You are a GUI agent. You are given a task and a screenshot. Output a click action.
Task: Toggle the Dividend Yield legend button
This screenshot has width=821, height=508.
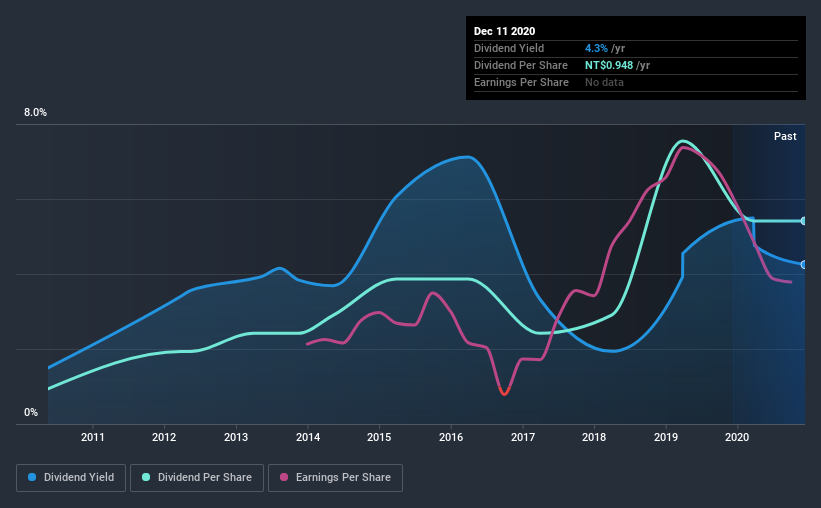(71, 478)
